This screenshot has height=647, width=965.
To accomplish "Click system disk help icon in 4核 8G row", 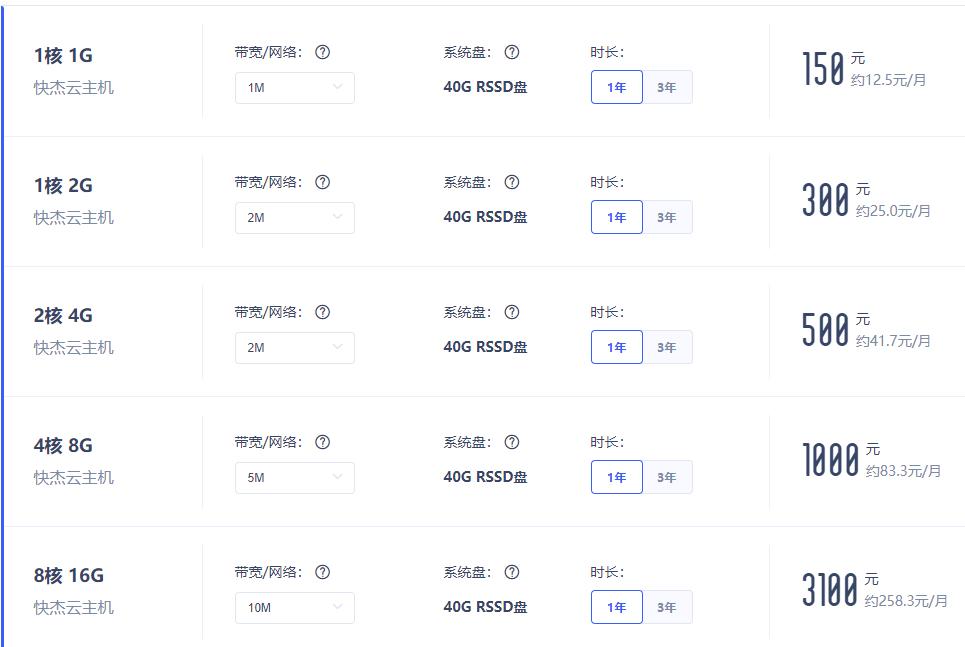I will click(x=511, y=442).
